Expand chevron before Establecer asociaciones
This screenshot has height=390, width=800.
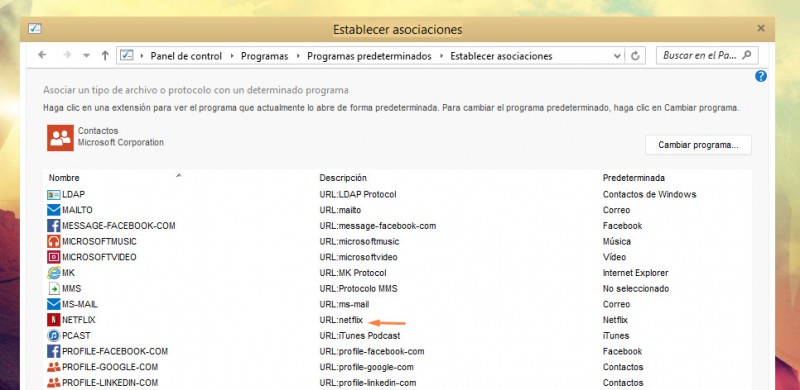(441, 56)
